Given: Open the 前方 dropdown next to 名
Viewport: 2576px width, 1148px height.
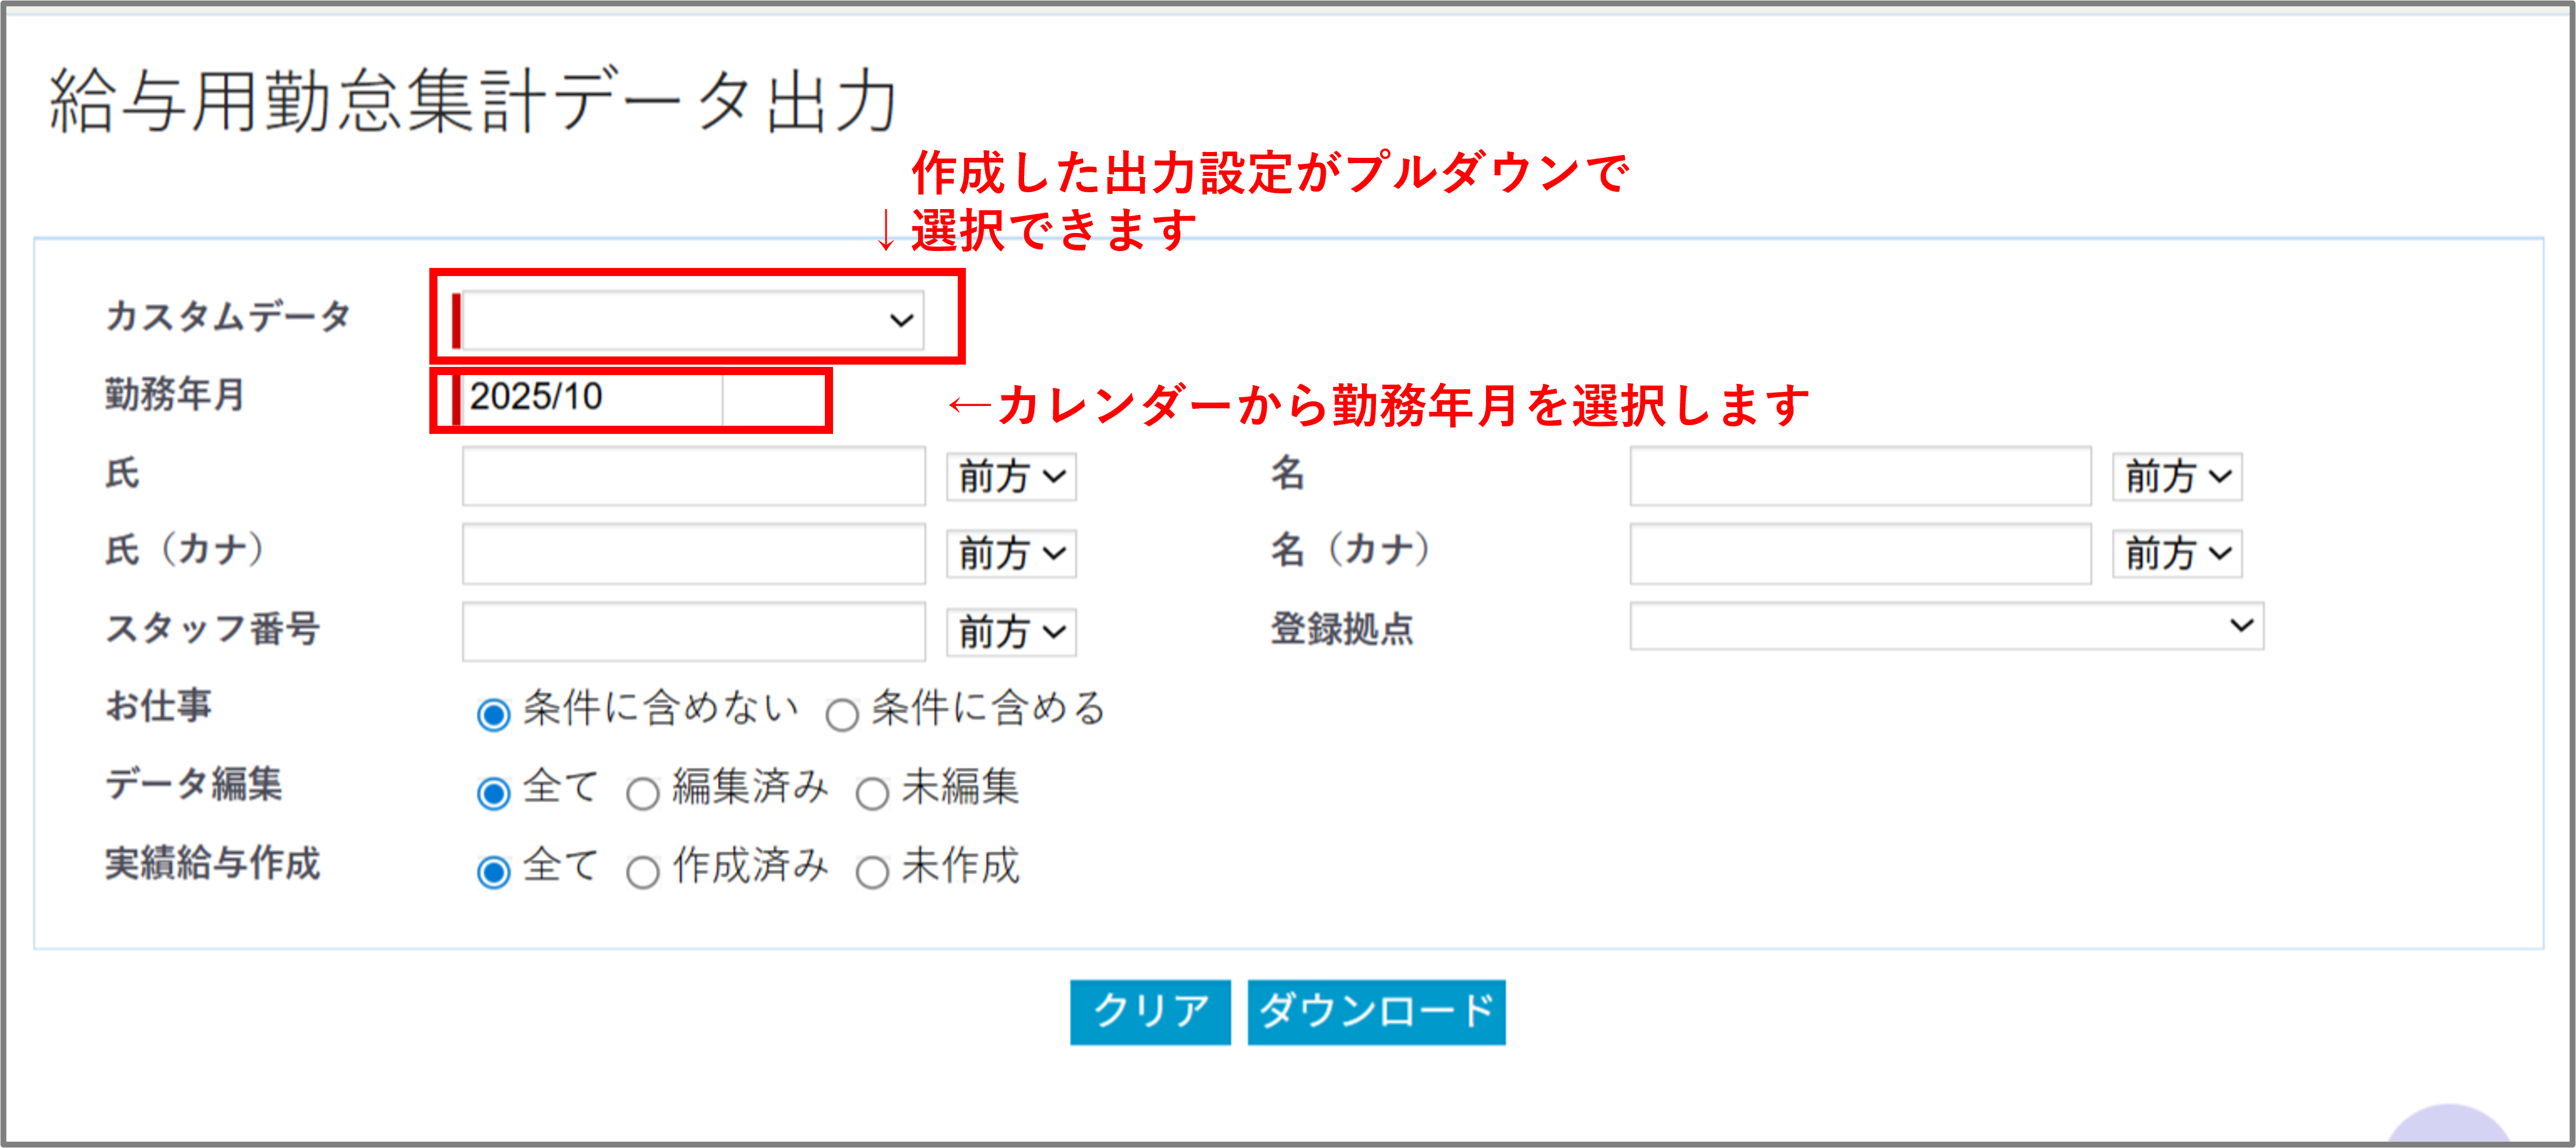Looking at the screenshot, I should tap(2176, 476).
